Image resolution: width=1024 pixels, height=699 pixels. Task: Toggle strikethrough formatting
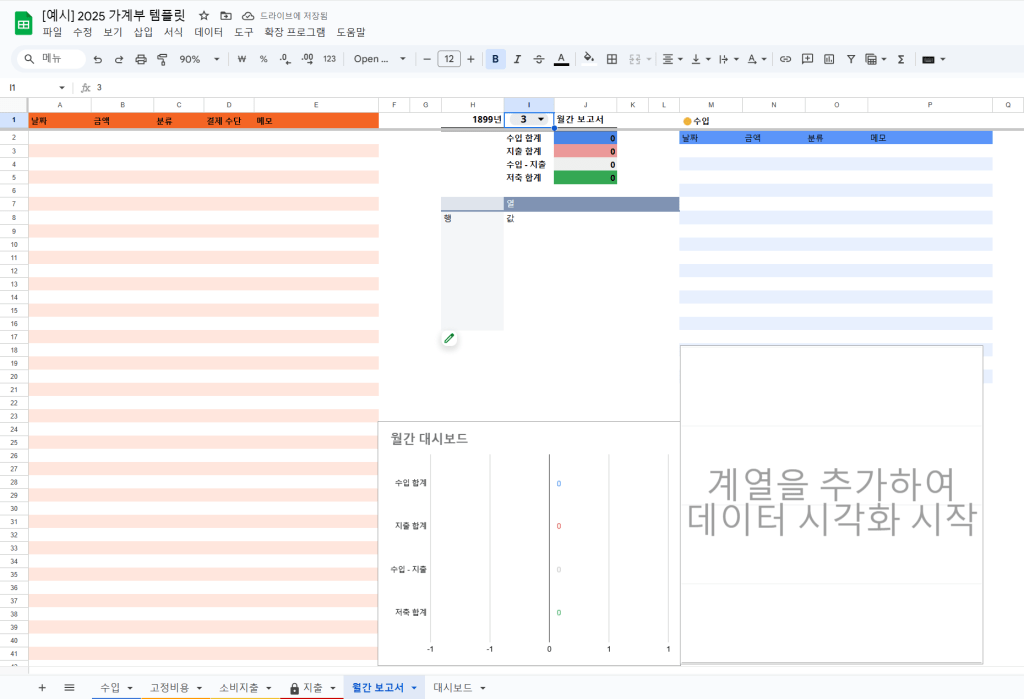click(x=539, y=59)
